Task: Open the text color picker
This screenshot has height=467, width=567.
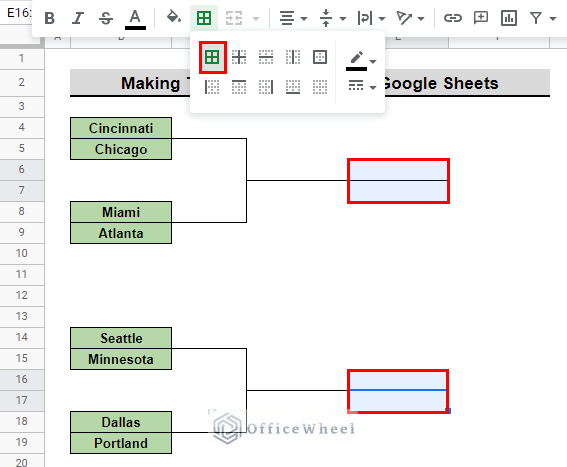Action: [135, 18]
